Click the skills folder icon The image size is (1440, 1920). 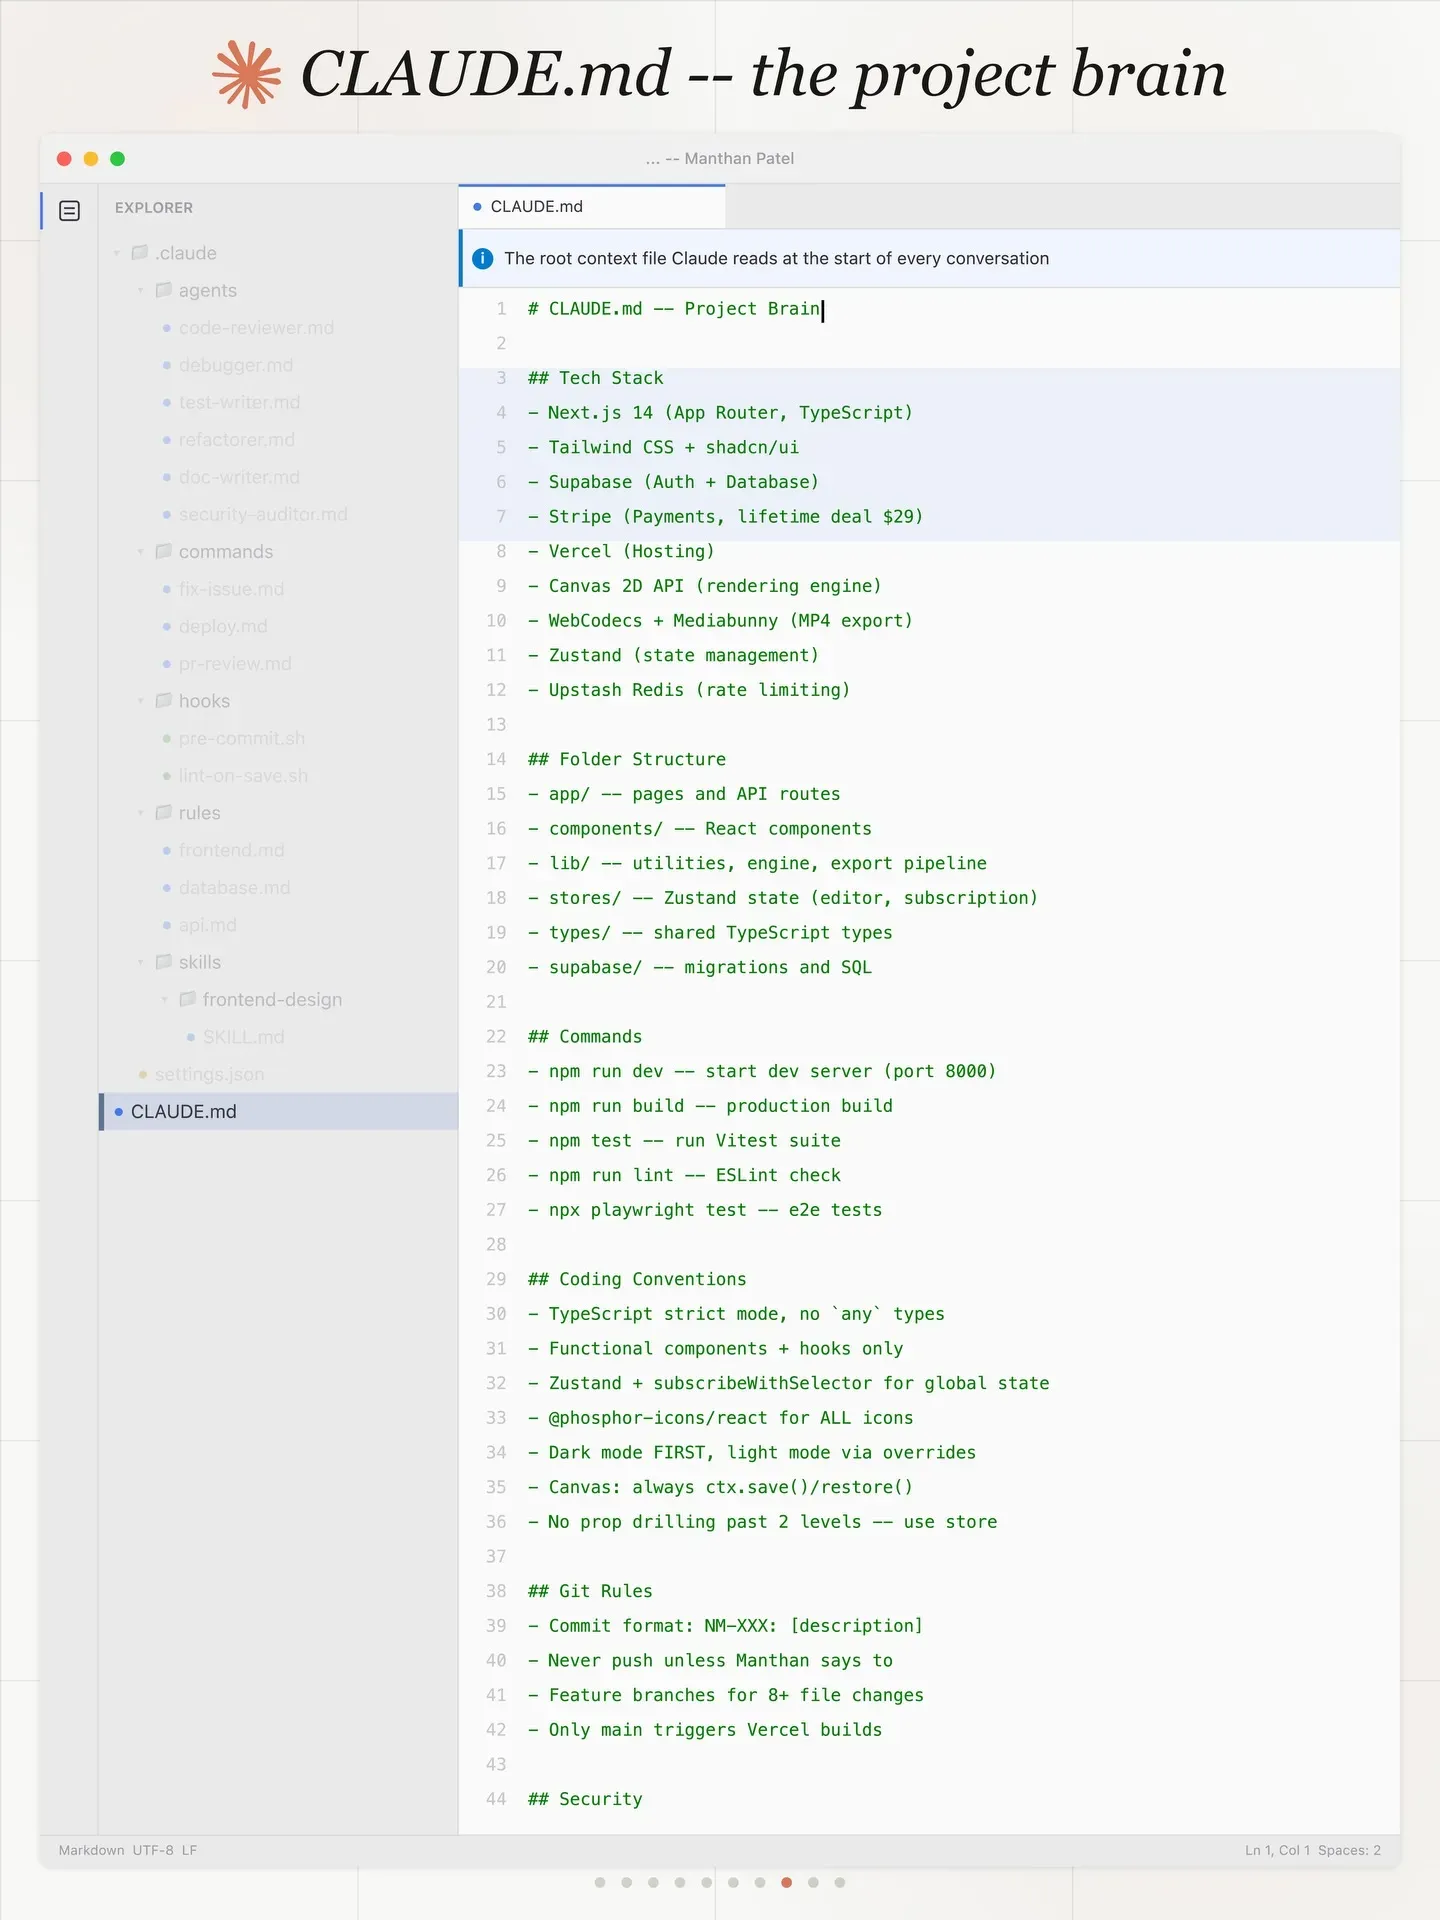[164, 962]
